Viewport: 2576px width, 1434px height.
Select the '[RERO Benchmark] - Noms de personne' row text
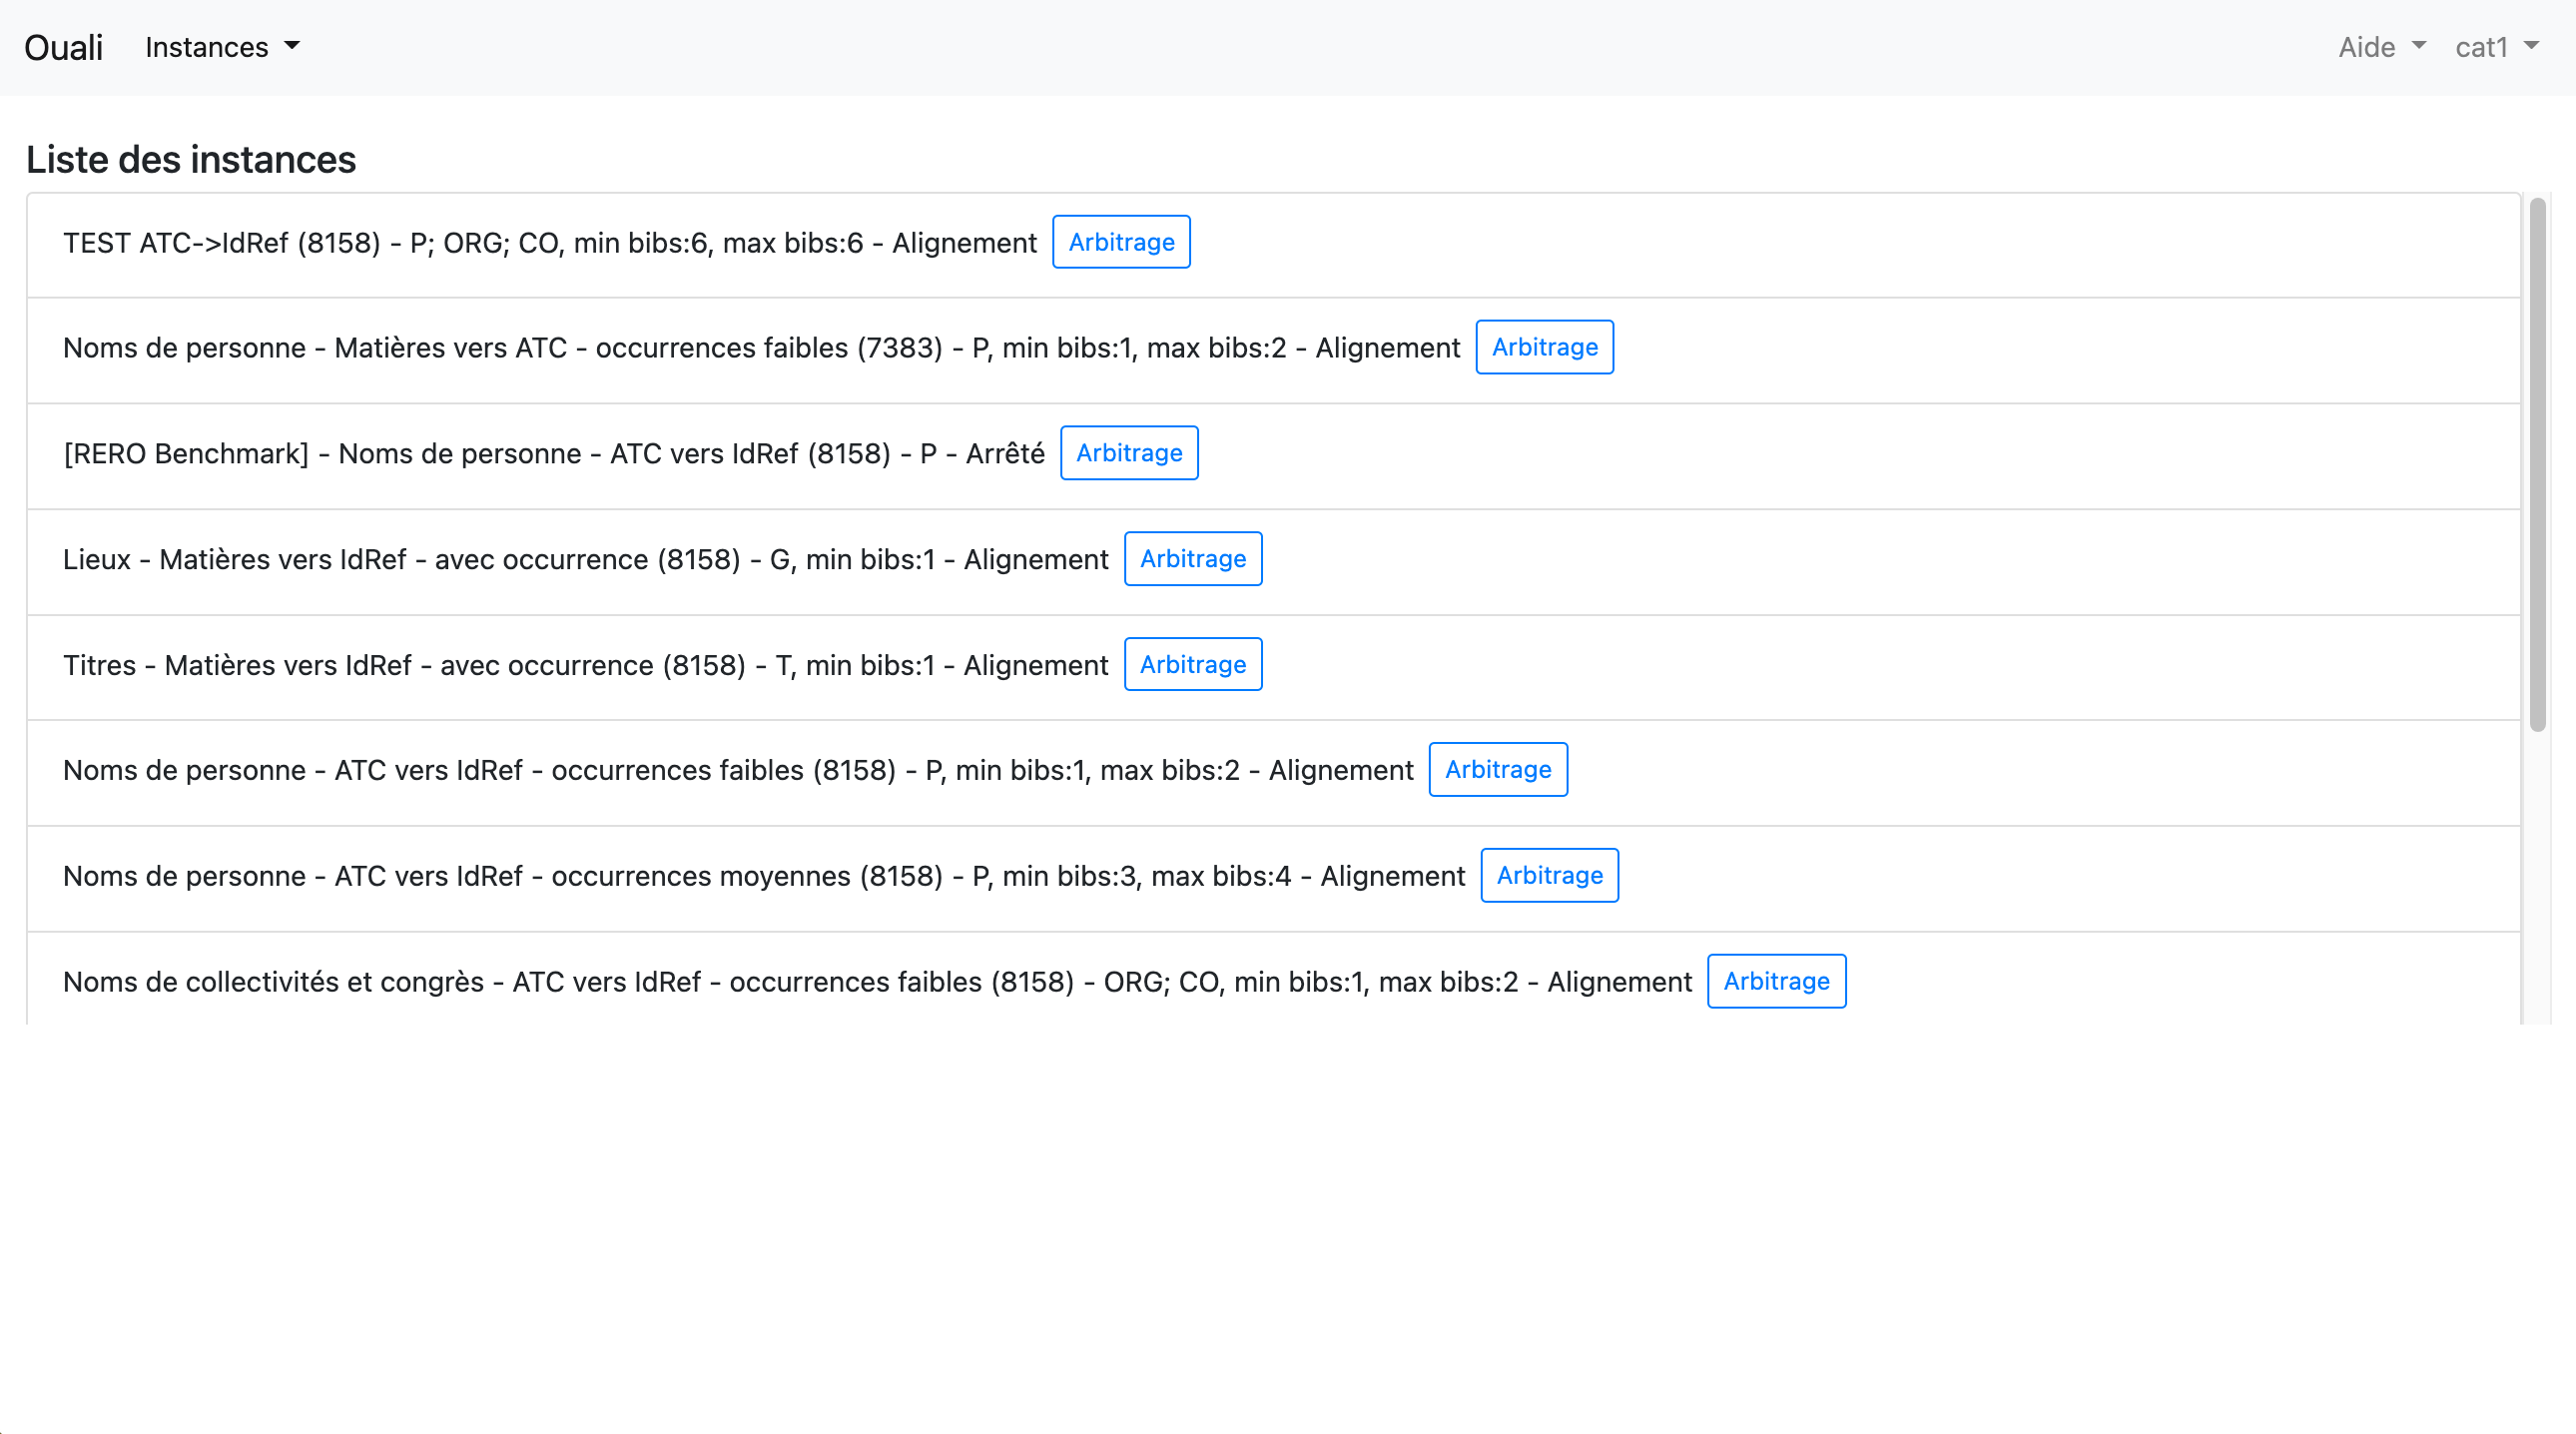(x=554, y=454)
